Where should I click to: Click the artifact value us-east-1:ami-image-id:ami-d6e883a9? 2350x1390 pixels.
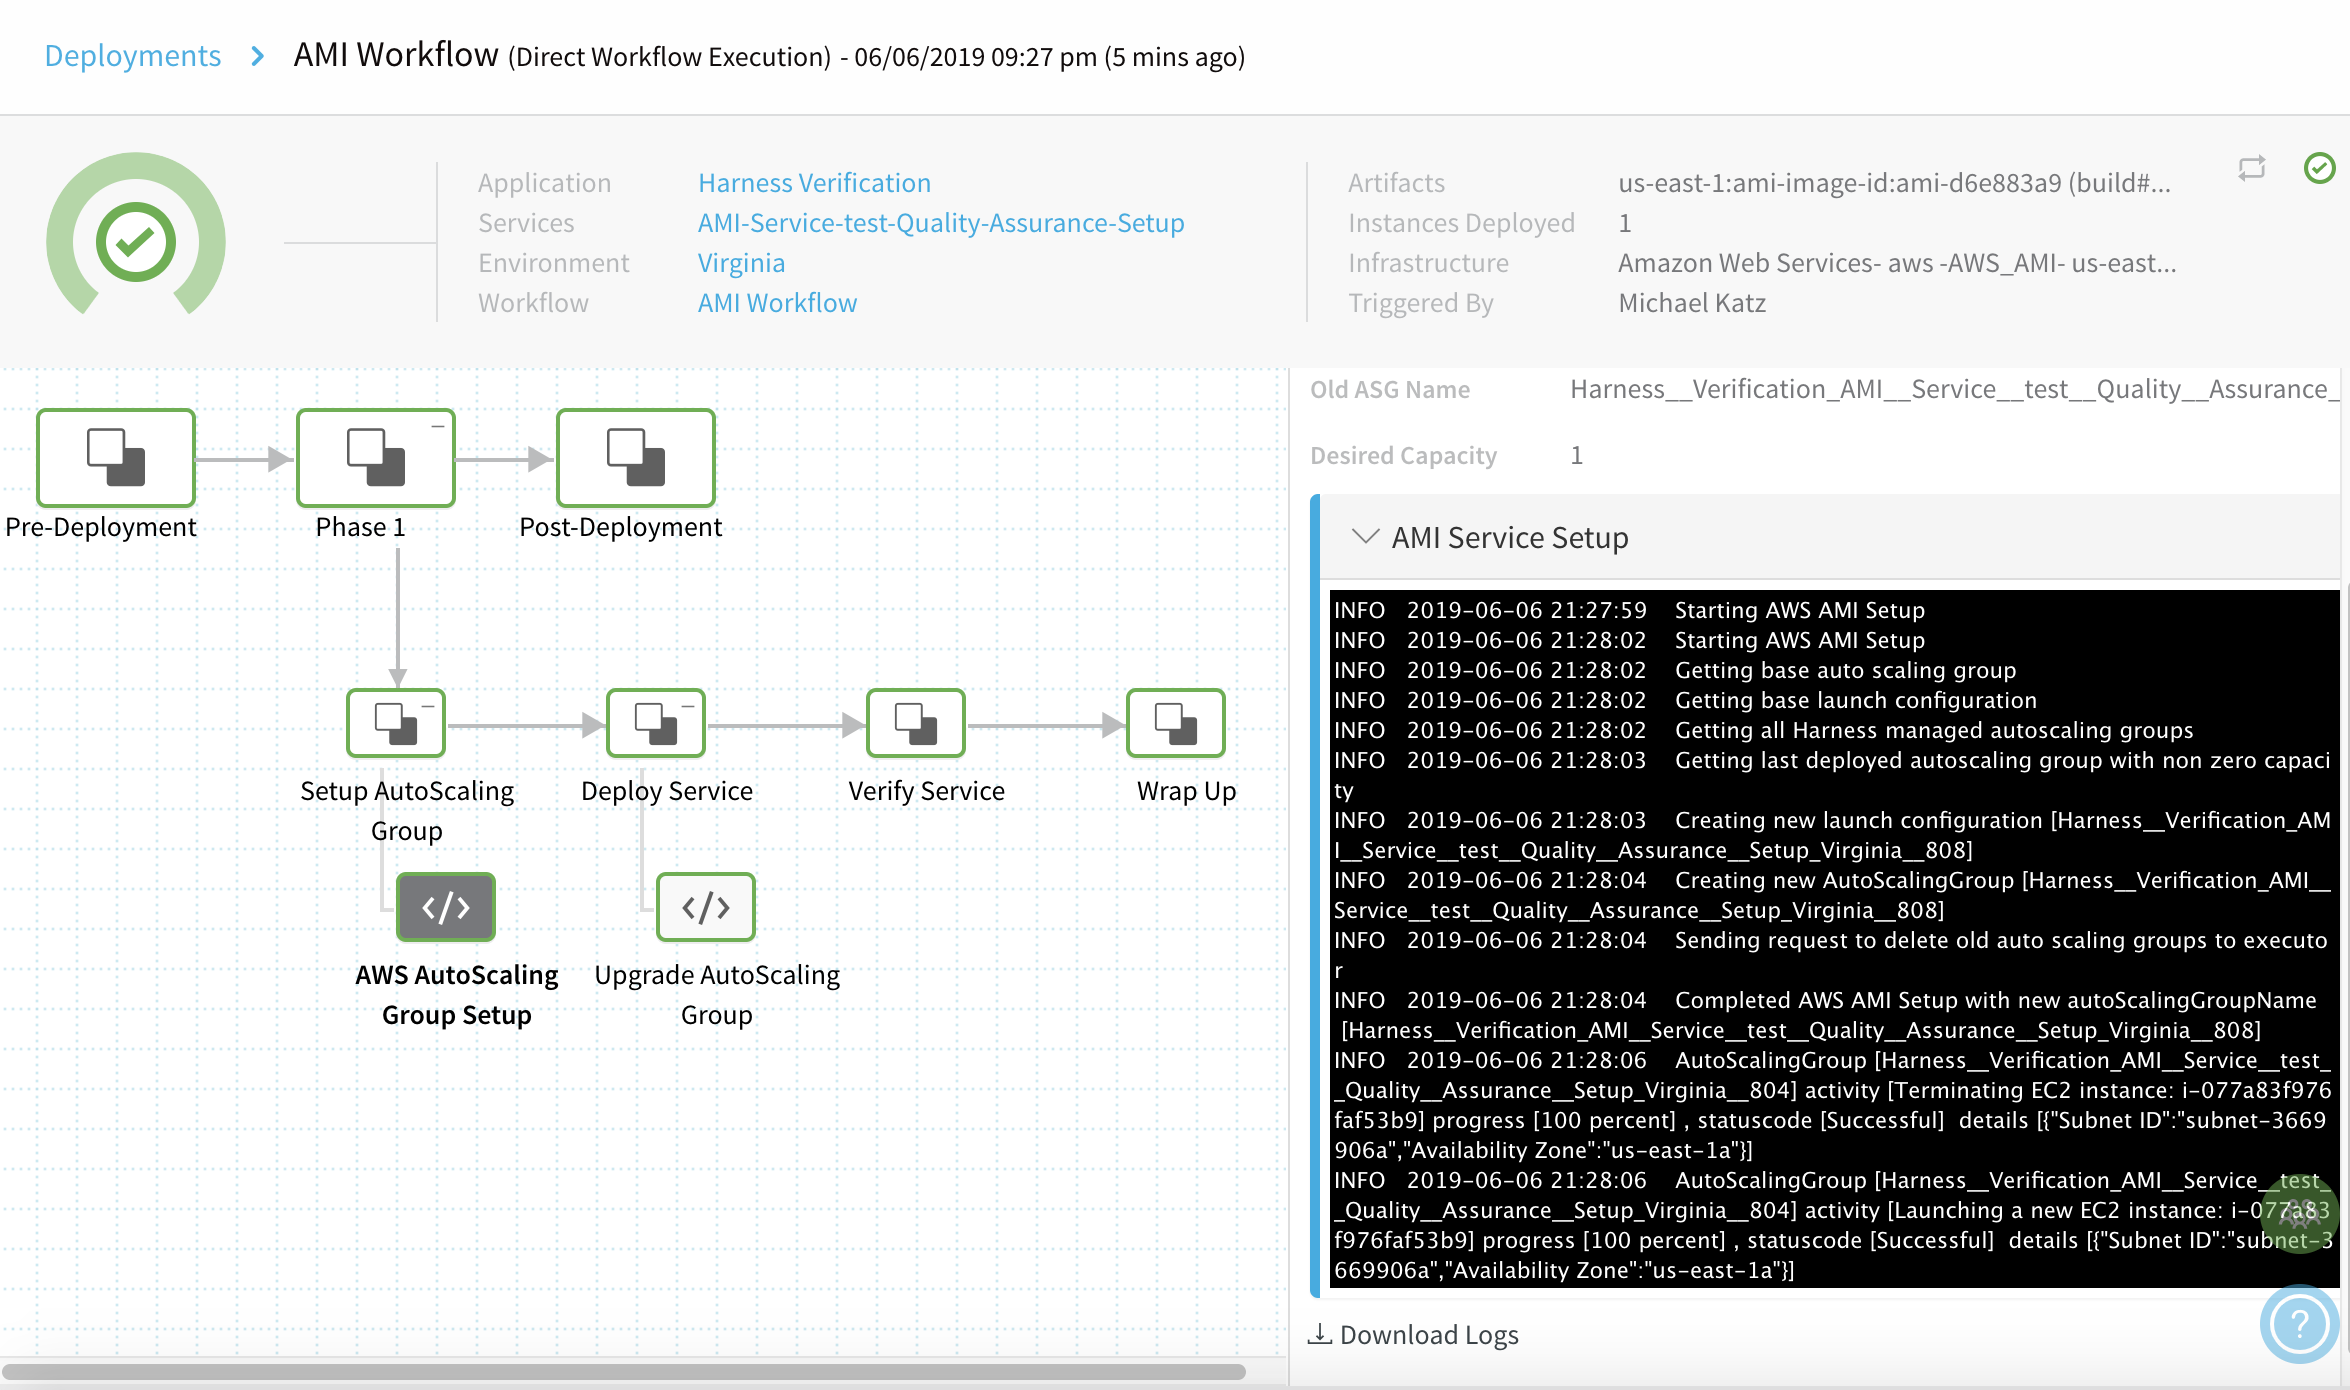coord(1894,183)
